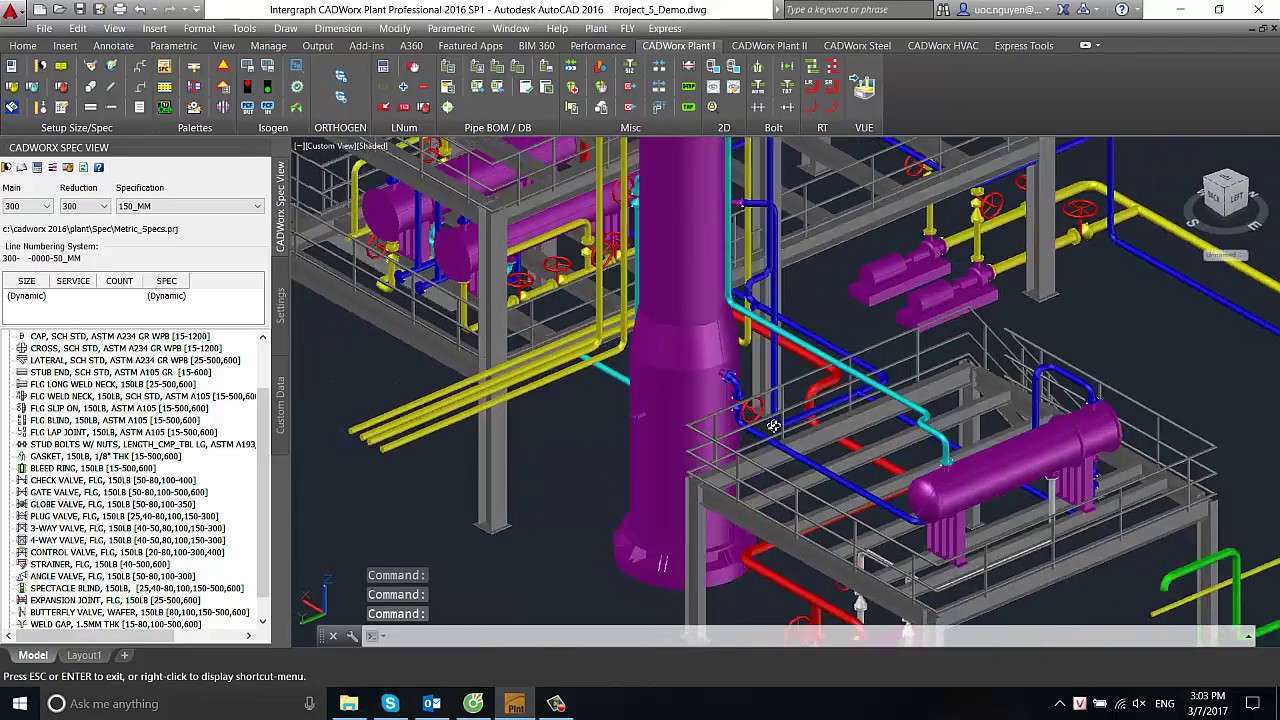
Task: Open the Custom Data side tab
Action: pos(281,405)
